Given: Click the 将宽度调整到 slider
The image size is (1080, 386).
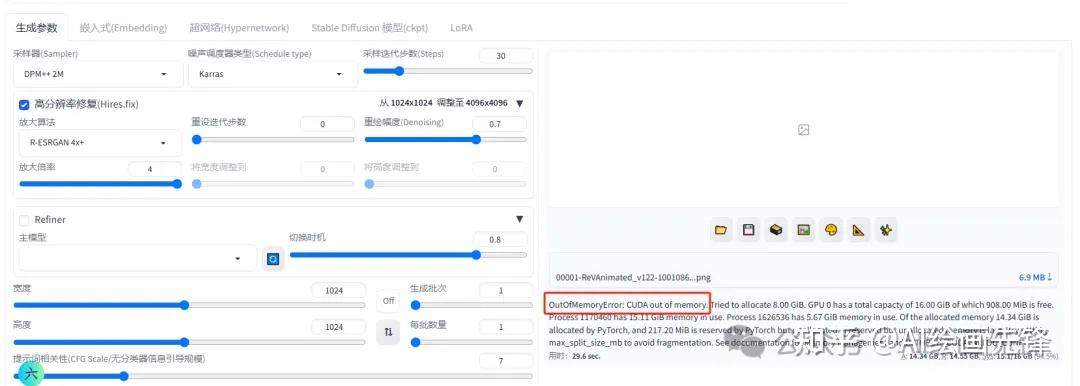Looking at the screenshot, I should pyautogui.click(x=273, y=184).
